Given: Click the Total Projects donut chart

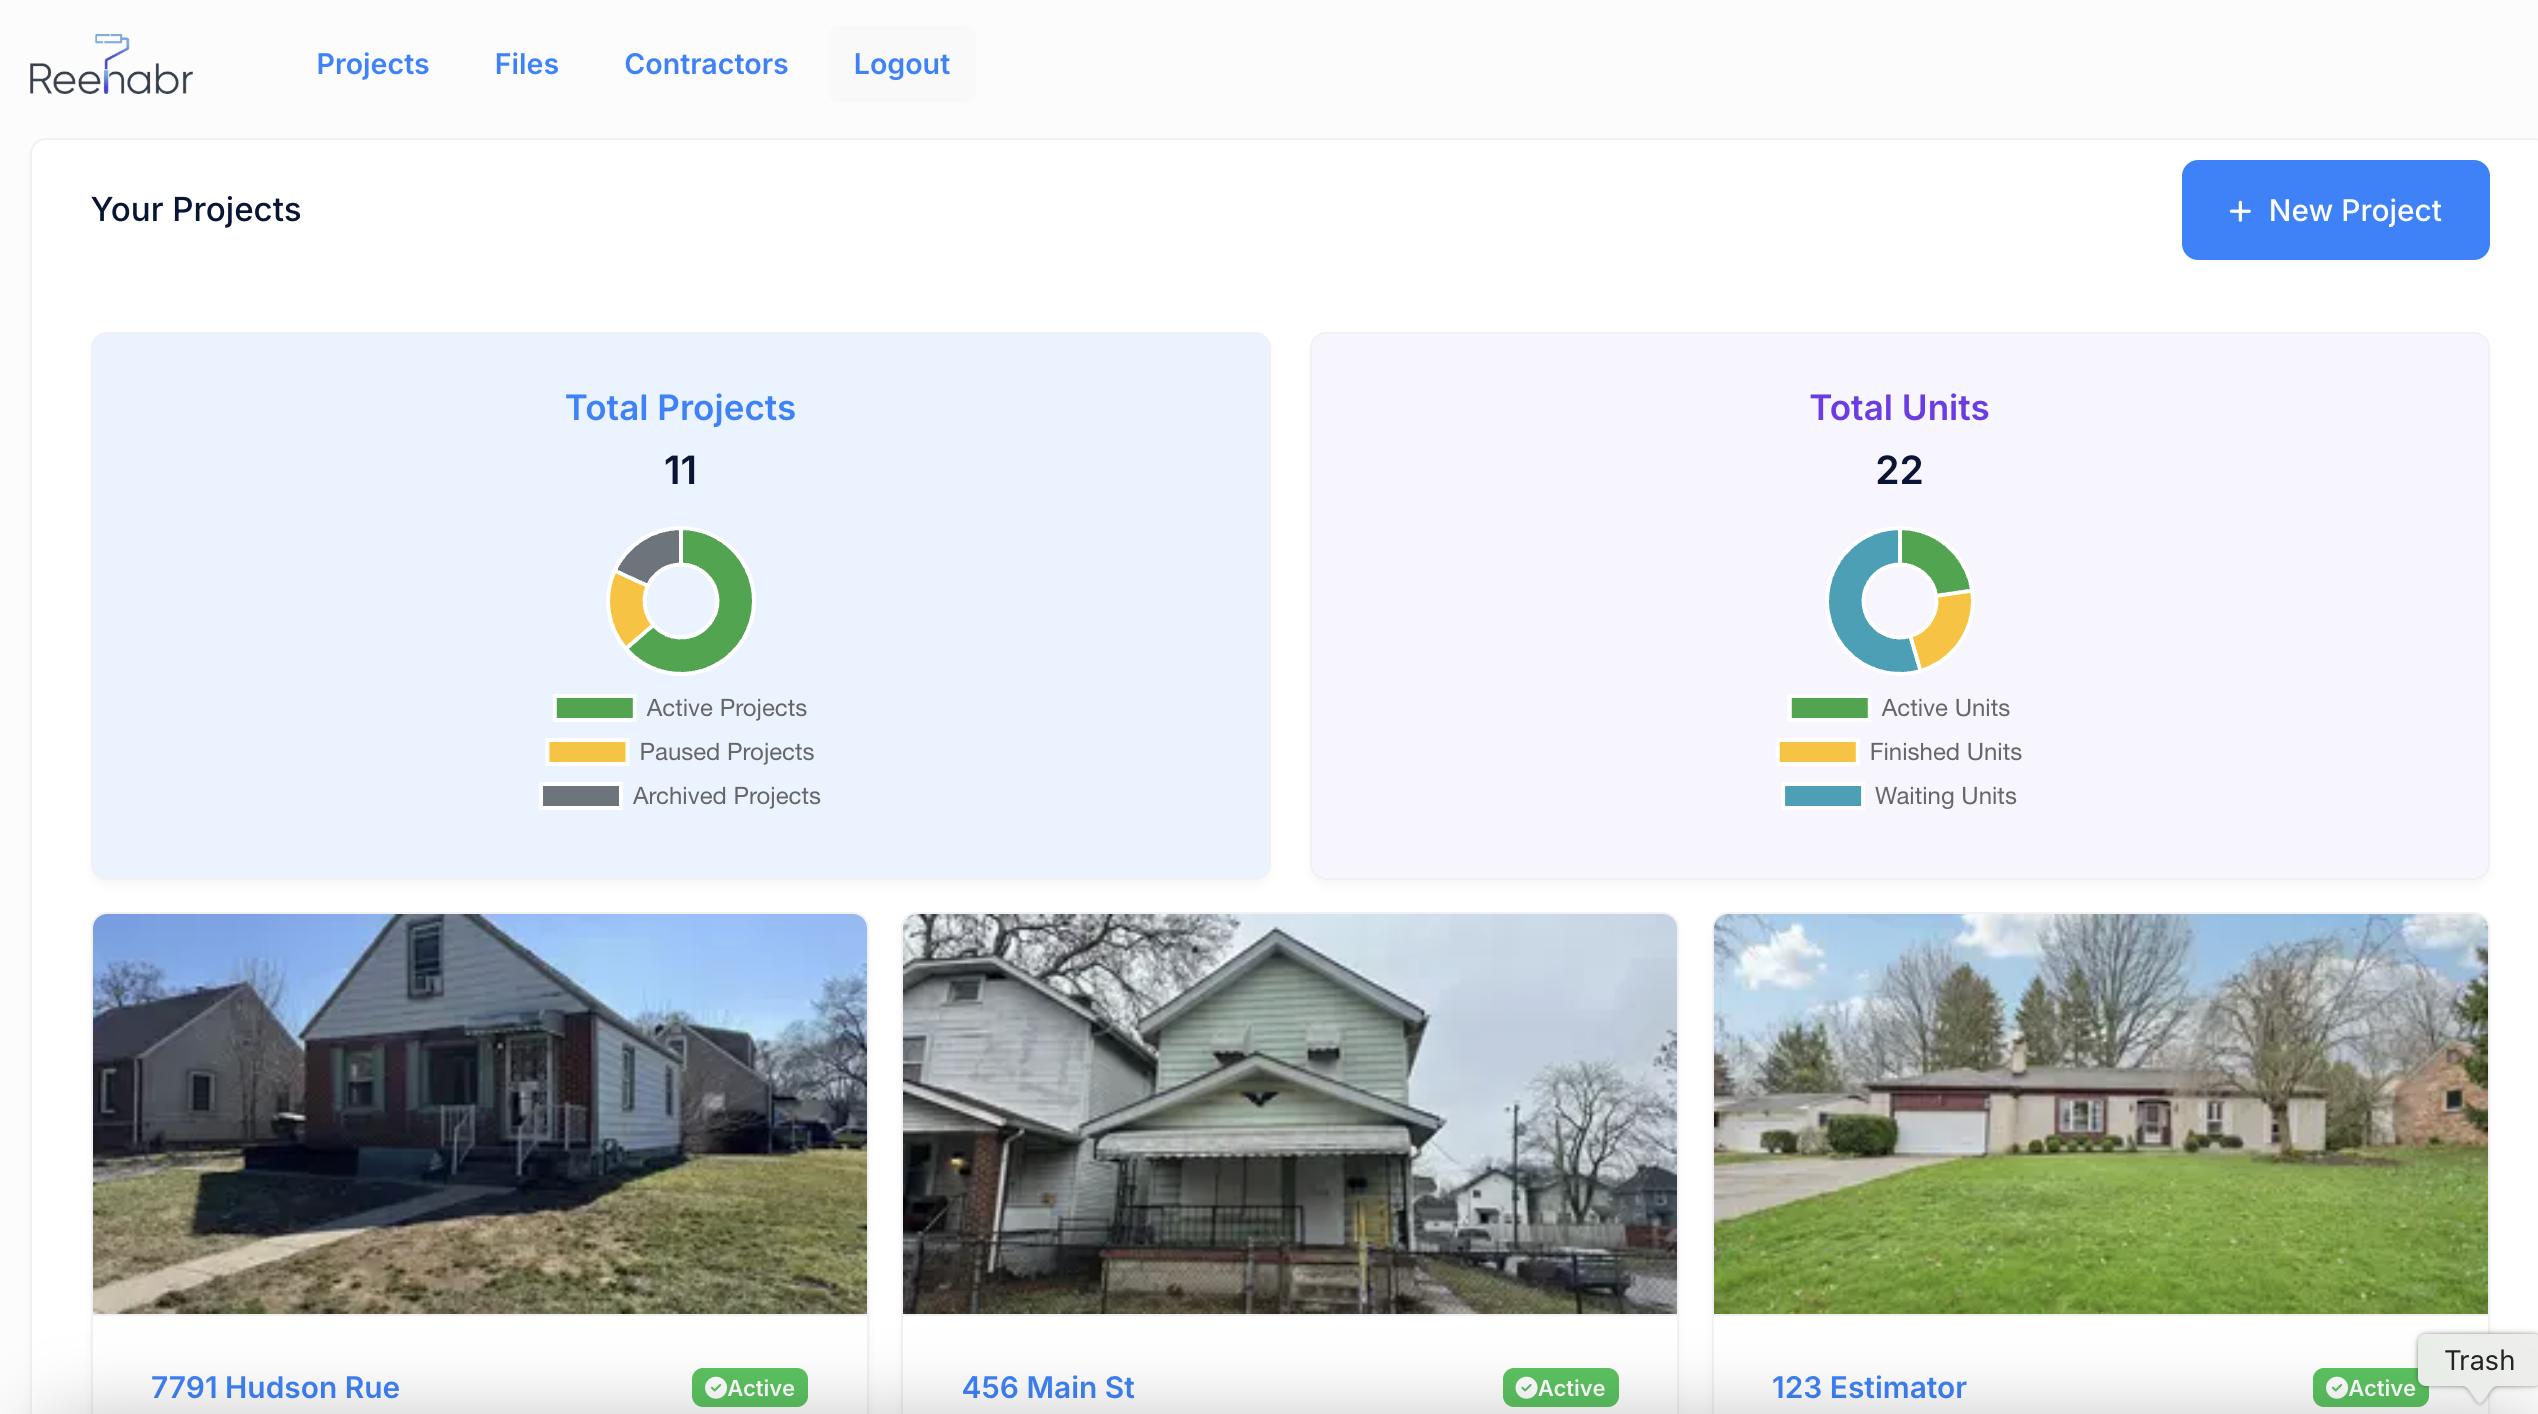Looking at the screenshot, I should click(680, 600).
